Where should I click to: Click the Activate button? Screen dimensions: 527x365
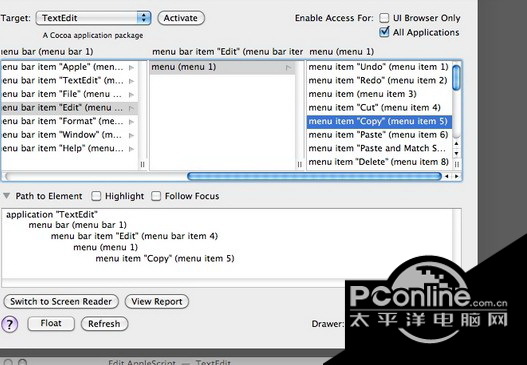[x=181, y=18]
